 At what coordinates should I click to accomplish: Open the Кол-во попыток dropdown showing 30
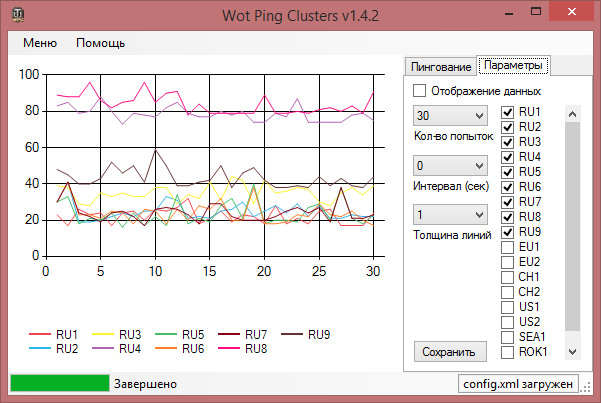[x=450, y=115]
